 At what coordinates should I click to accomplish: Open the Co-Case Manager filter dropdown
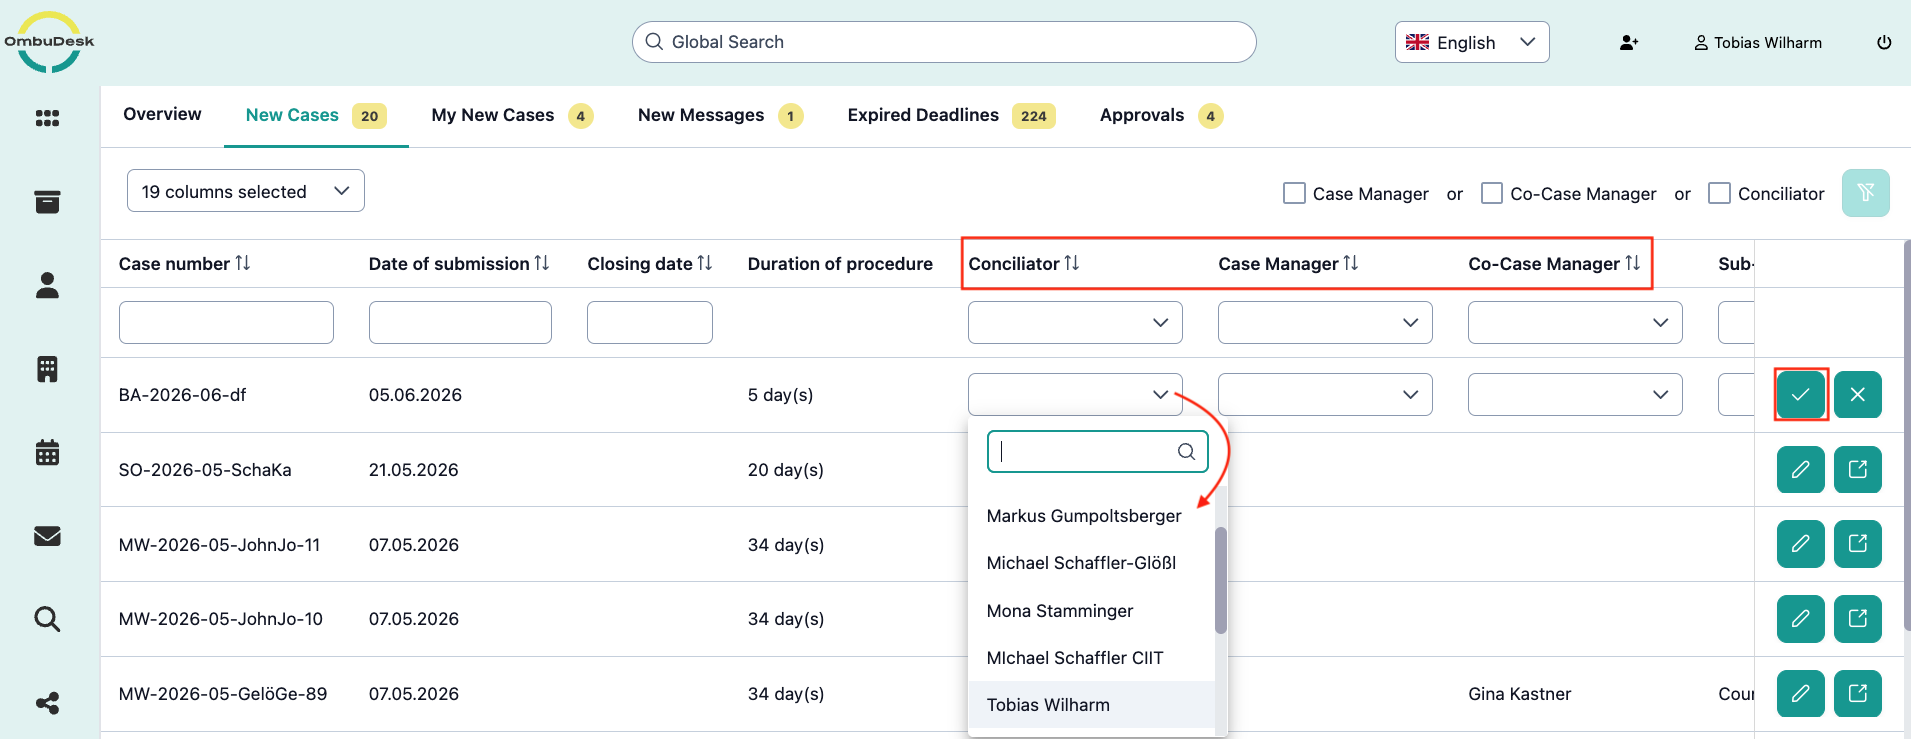(1575, 322)
